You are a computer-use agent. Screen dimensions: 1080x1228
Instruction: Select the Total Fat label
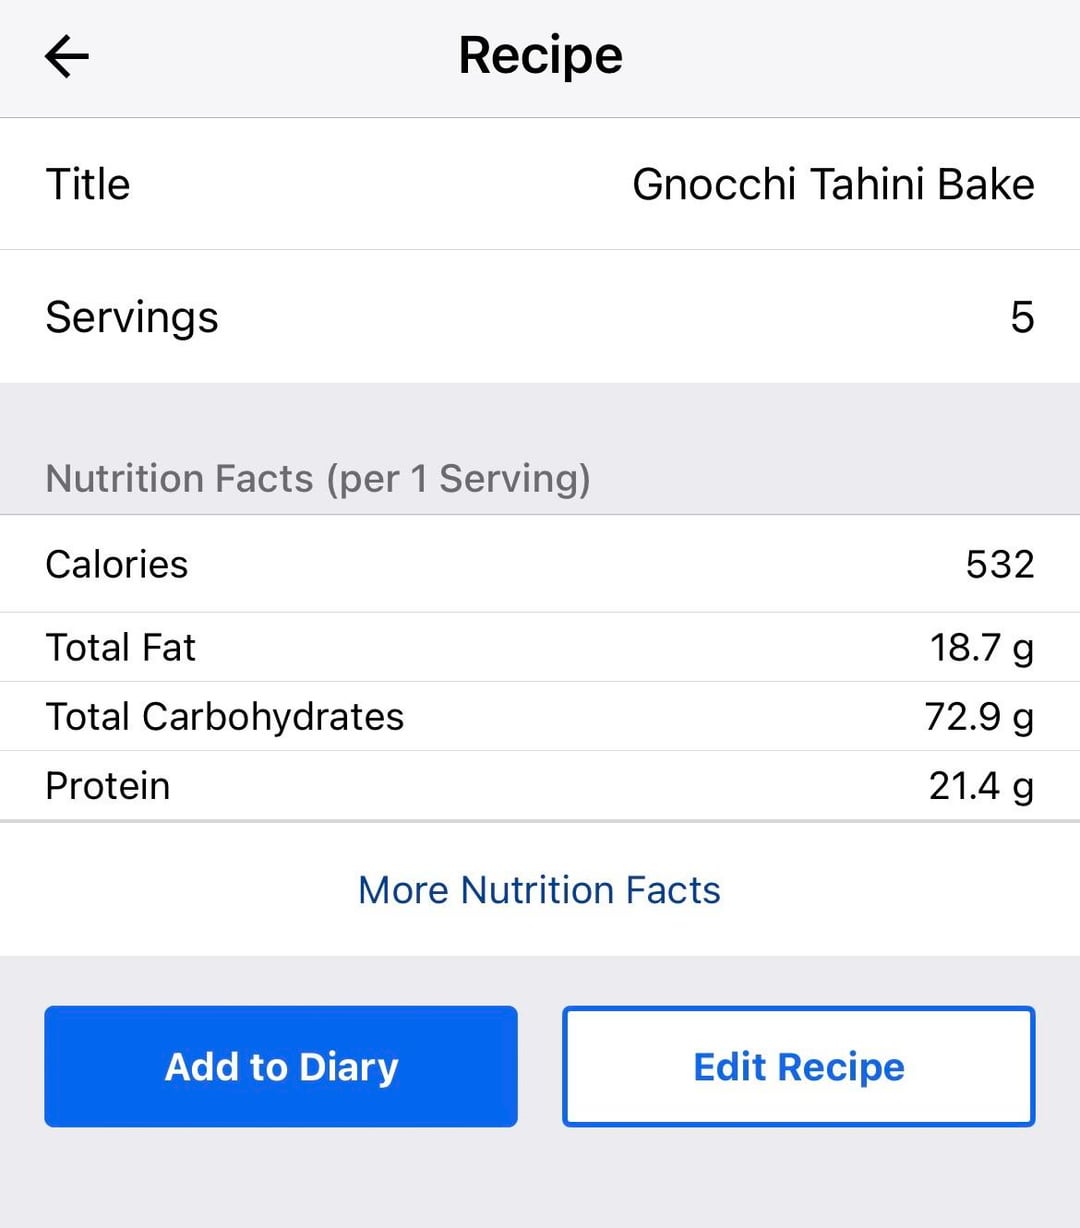(x=121, y=648)
